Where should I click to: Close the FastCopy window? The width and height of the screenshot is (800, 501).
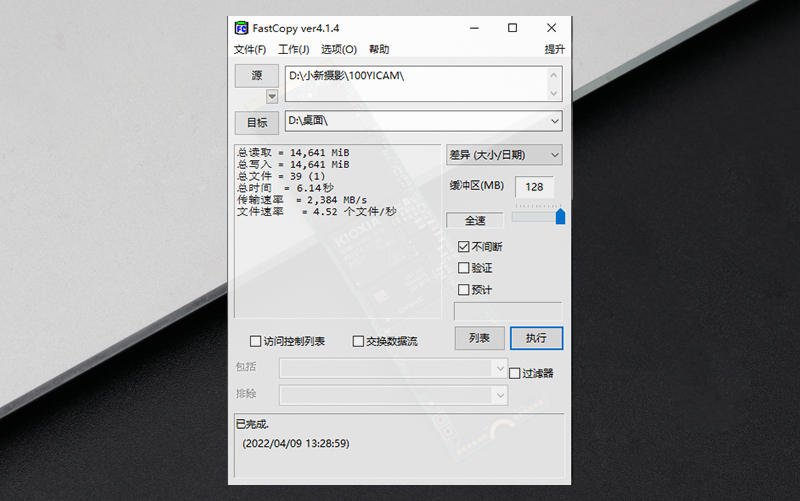(552, 28)
